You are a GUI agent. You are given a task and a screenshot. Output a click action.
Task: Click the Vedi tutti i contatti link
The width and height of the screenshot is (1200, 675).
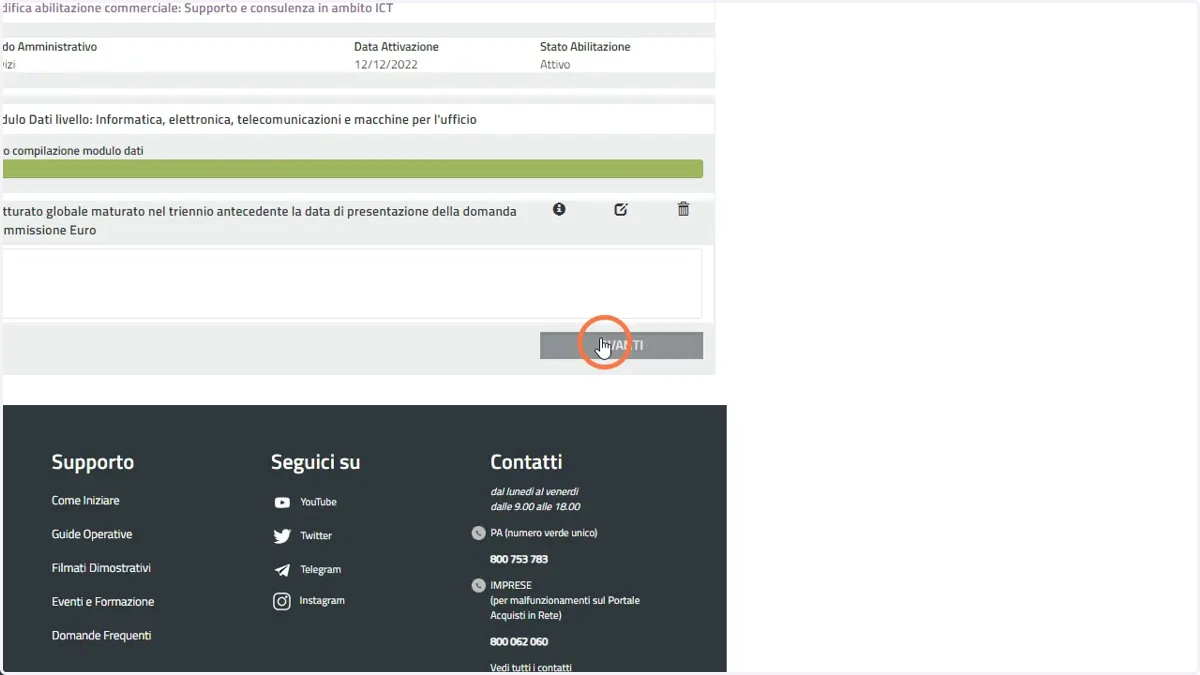tap(531, 668)
